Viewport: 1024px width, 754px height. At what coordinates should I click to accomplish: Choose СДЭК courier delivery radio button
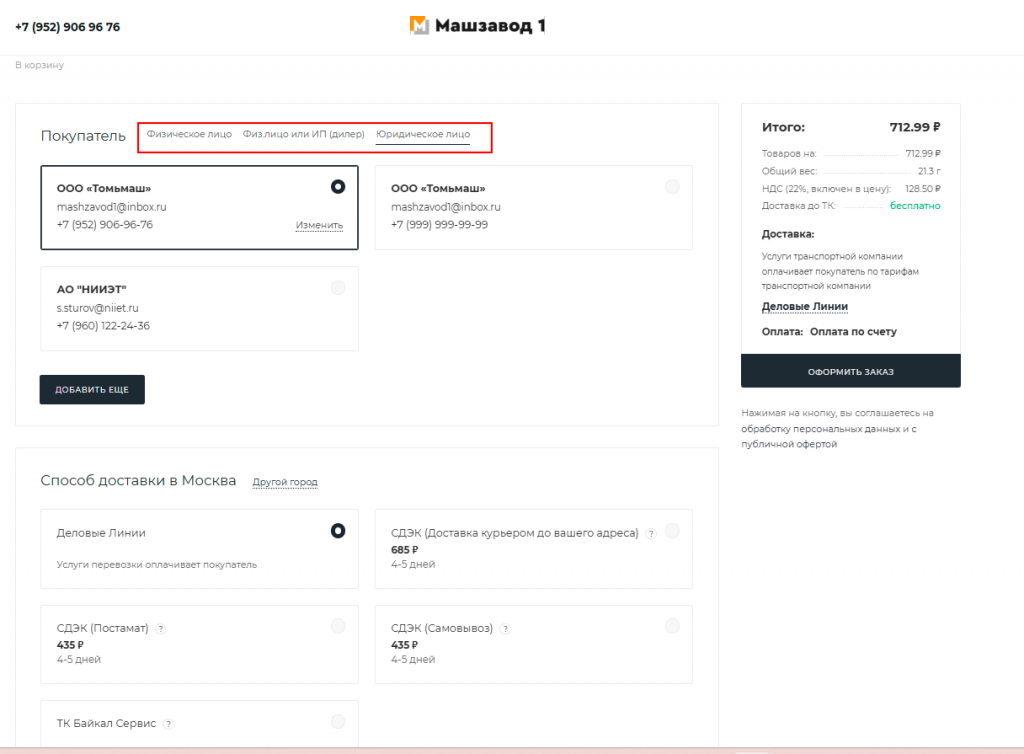(672, 531)
